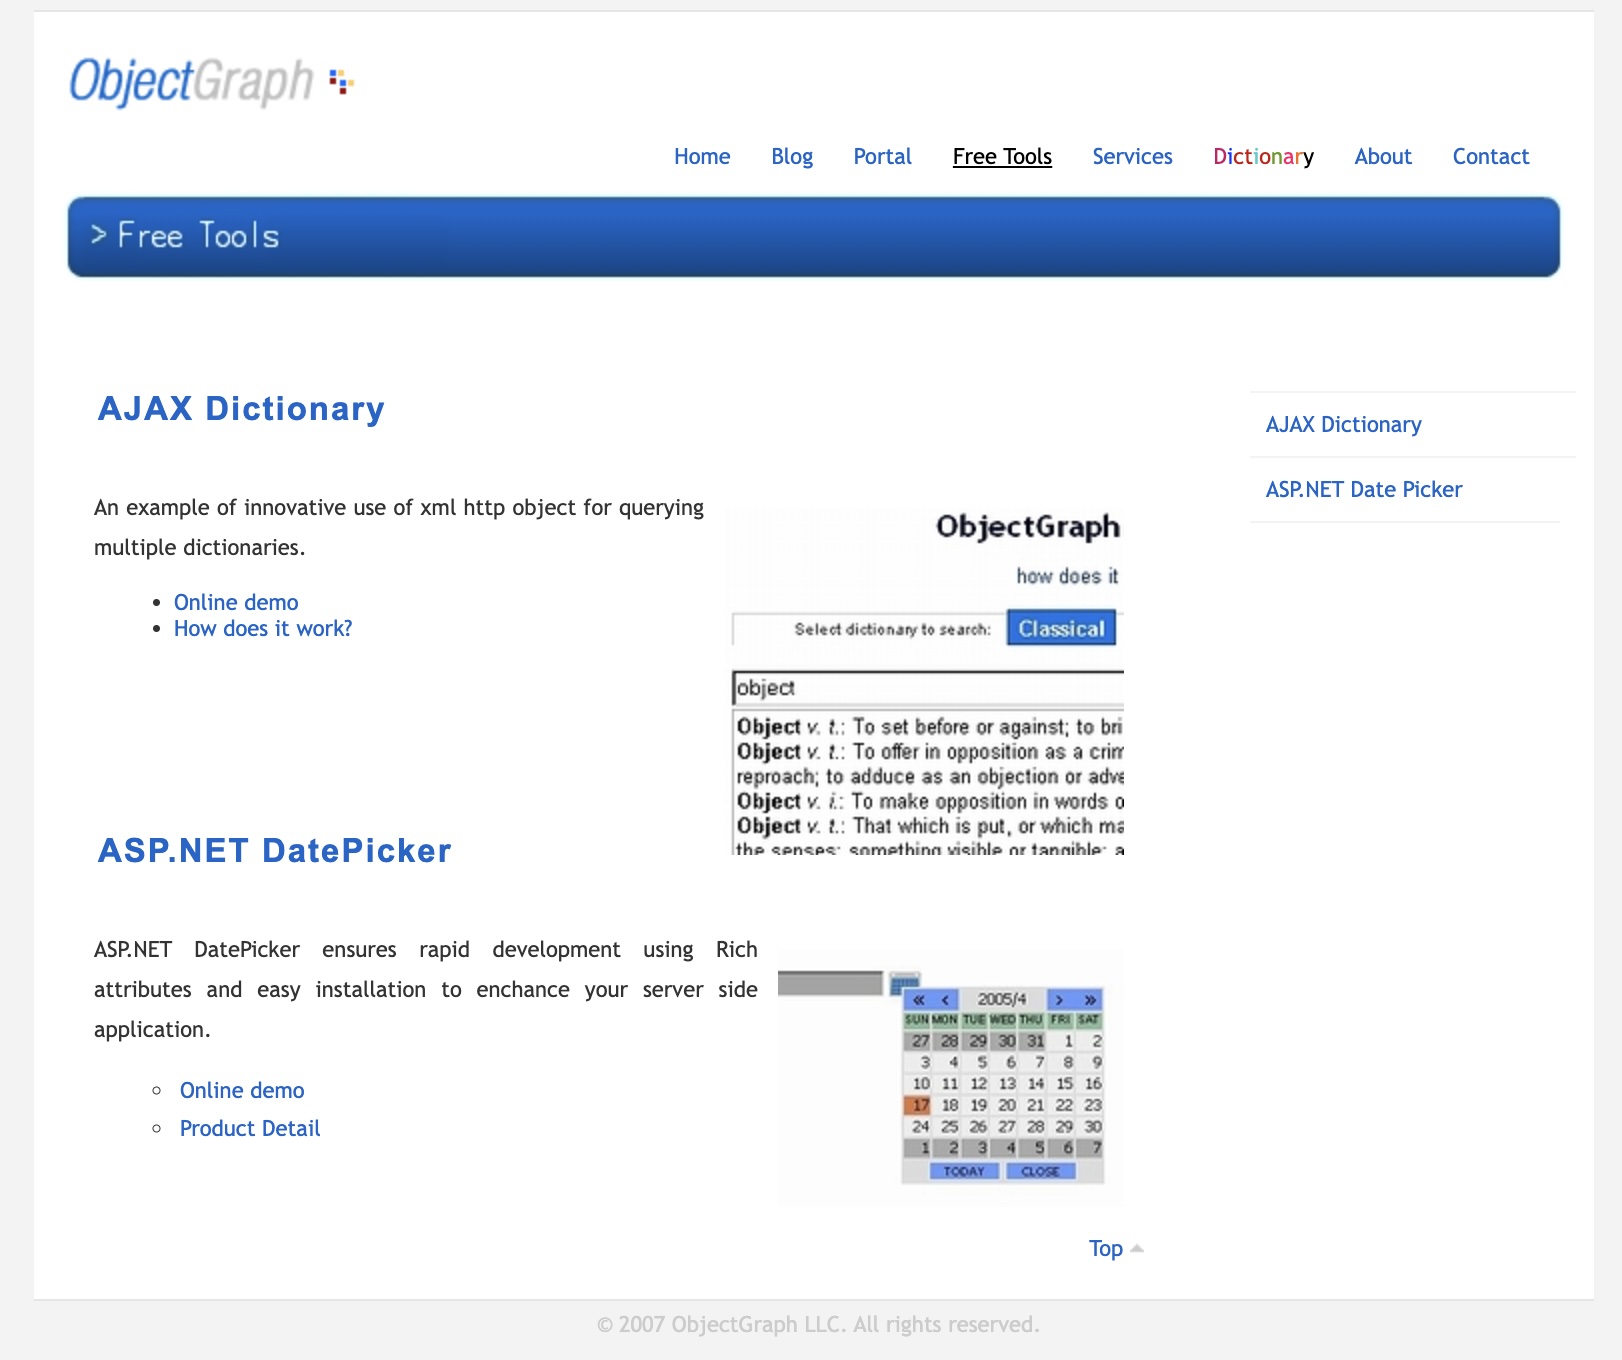The height and width of the screenshot is (1360, 1622).
Task: Open the Home menu item
Action: [x=702, y=156]
